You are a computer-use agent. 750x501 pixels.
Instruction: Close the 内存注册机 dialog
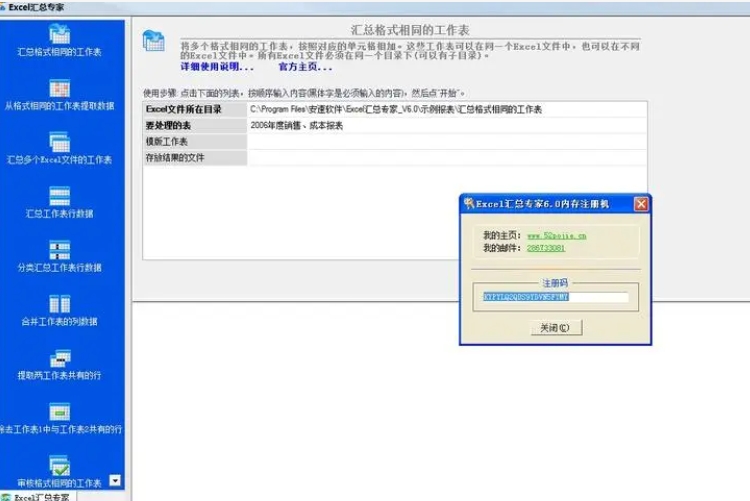click(x=641, y=204)
